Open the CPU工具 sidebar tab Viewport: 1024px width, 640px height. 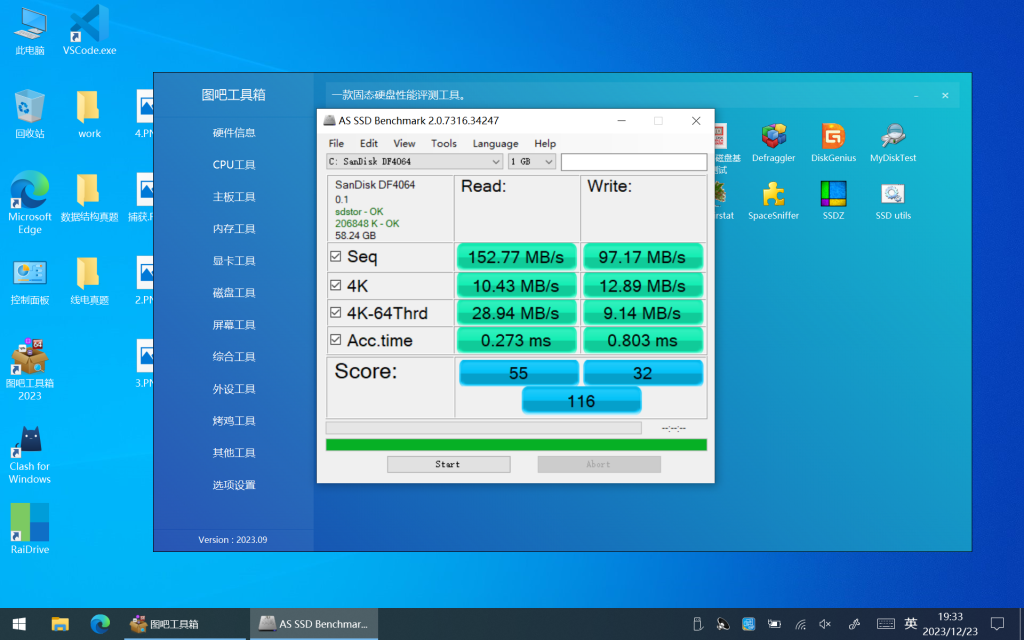(234, 165)
